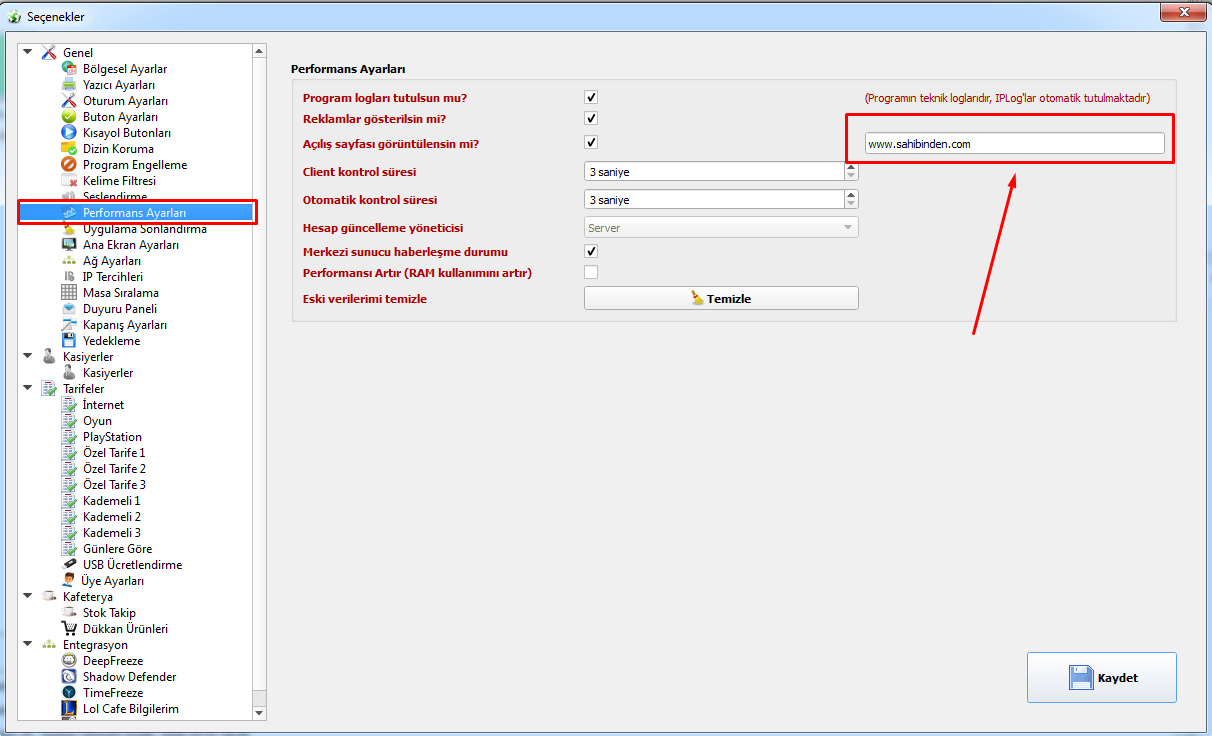Click the icon beside Kapanış Ayarları
Image resolution: width=1212 pixels, height=736 pixels.
[69, 325]
